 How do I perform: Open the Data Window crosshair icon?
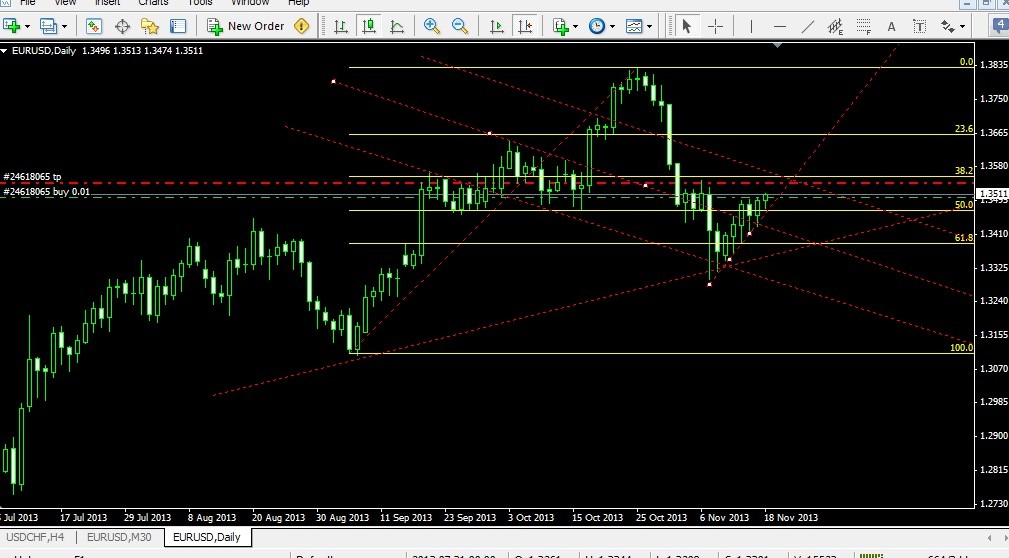[122, 26]
